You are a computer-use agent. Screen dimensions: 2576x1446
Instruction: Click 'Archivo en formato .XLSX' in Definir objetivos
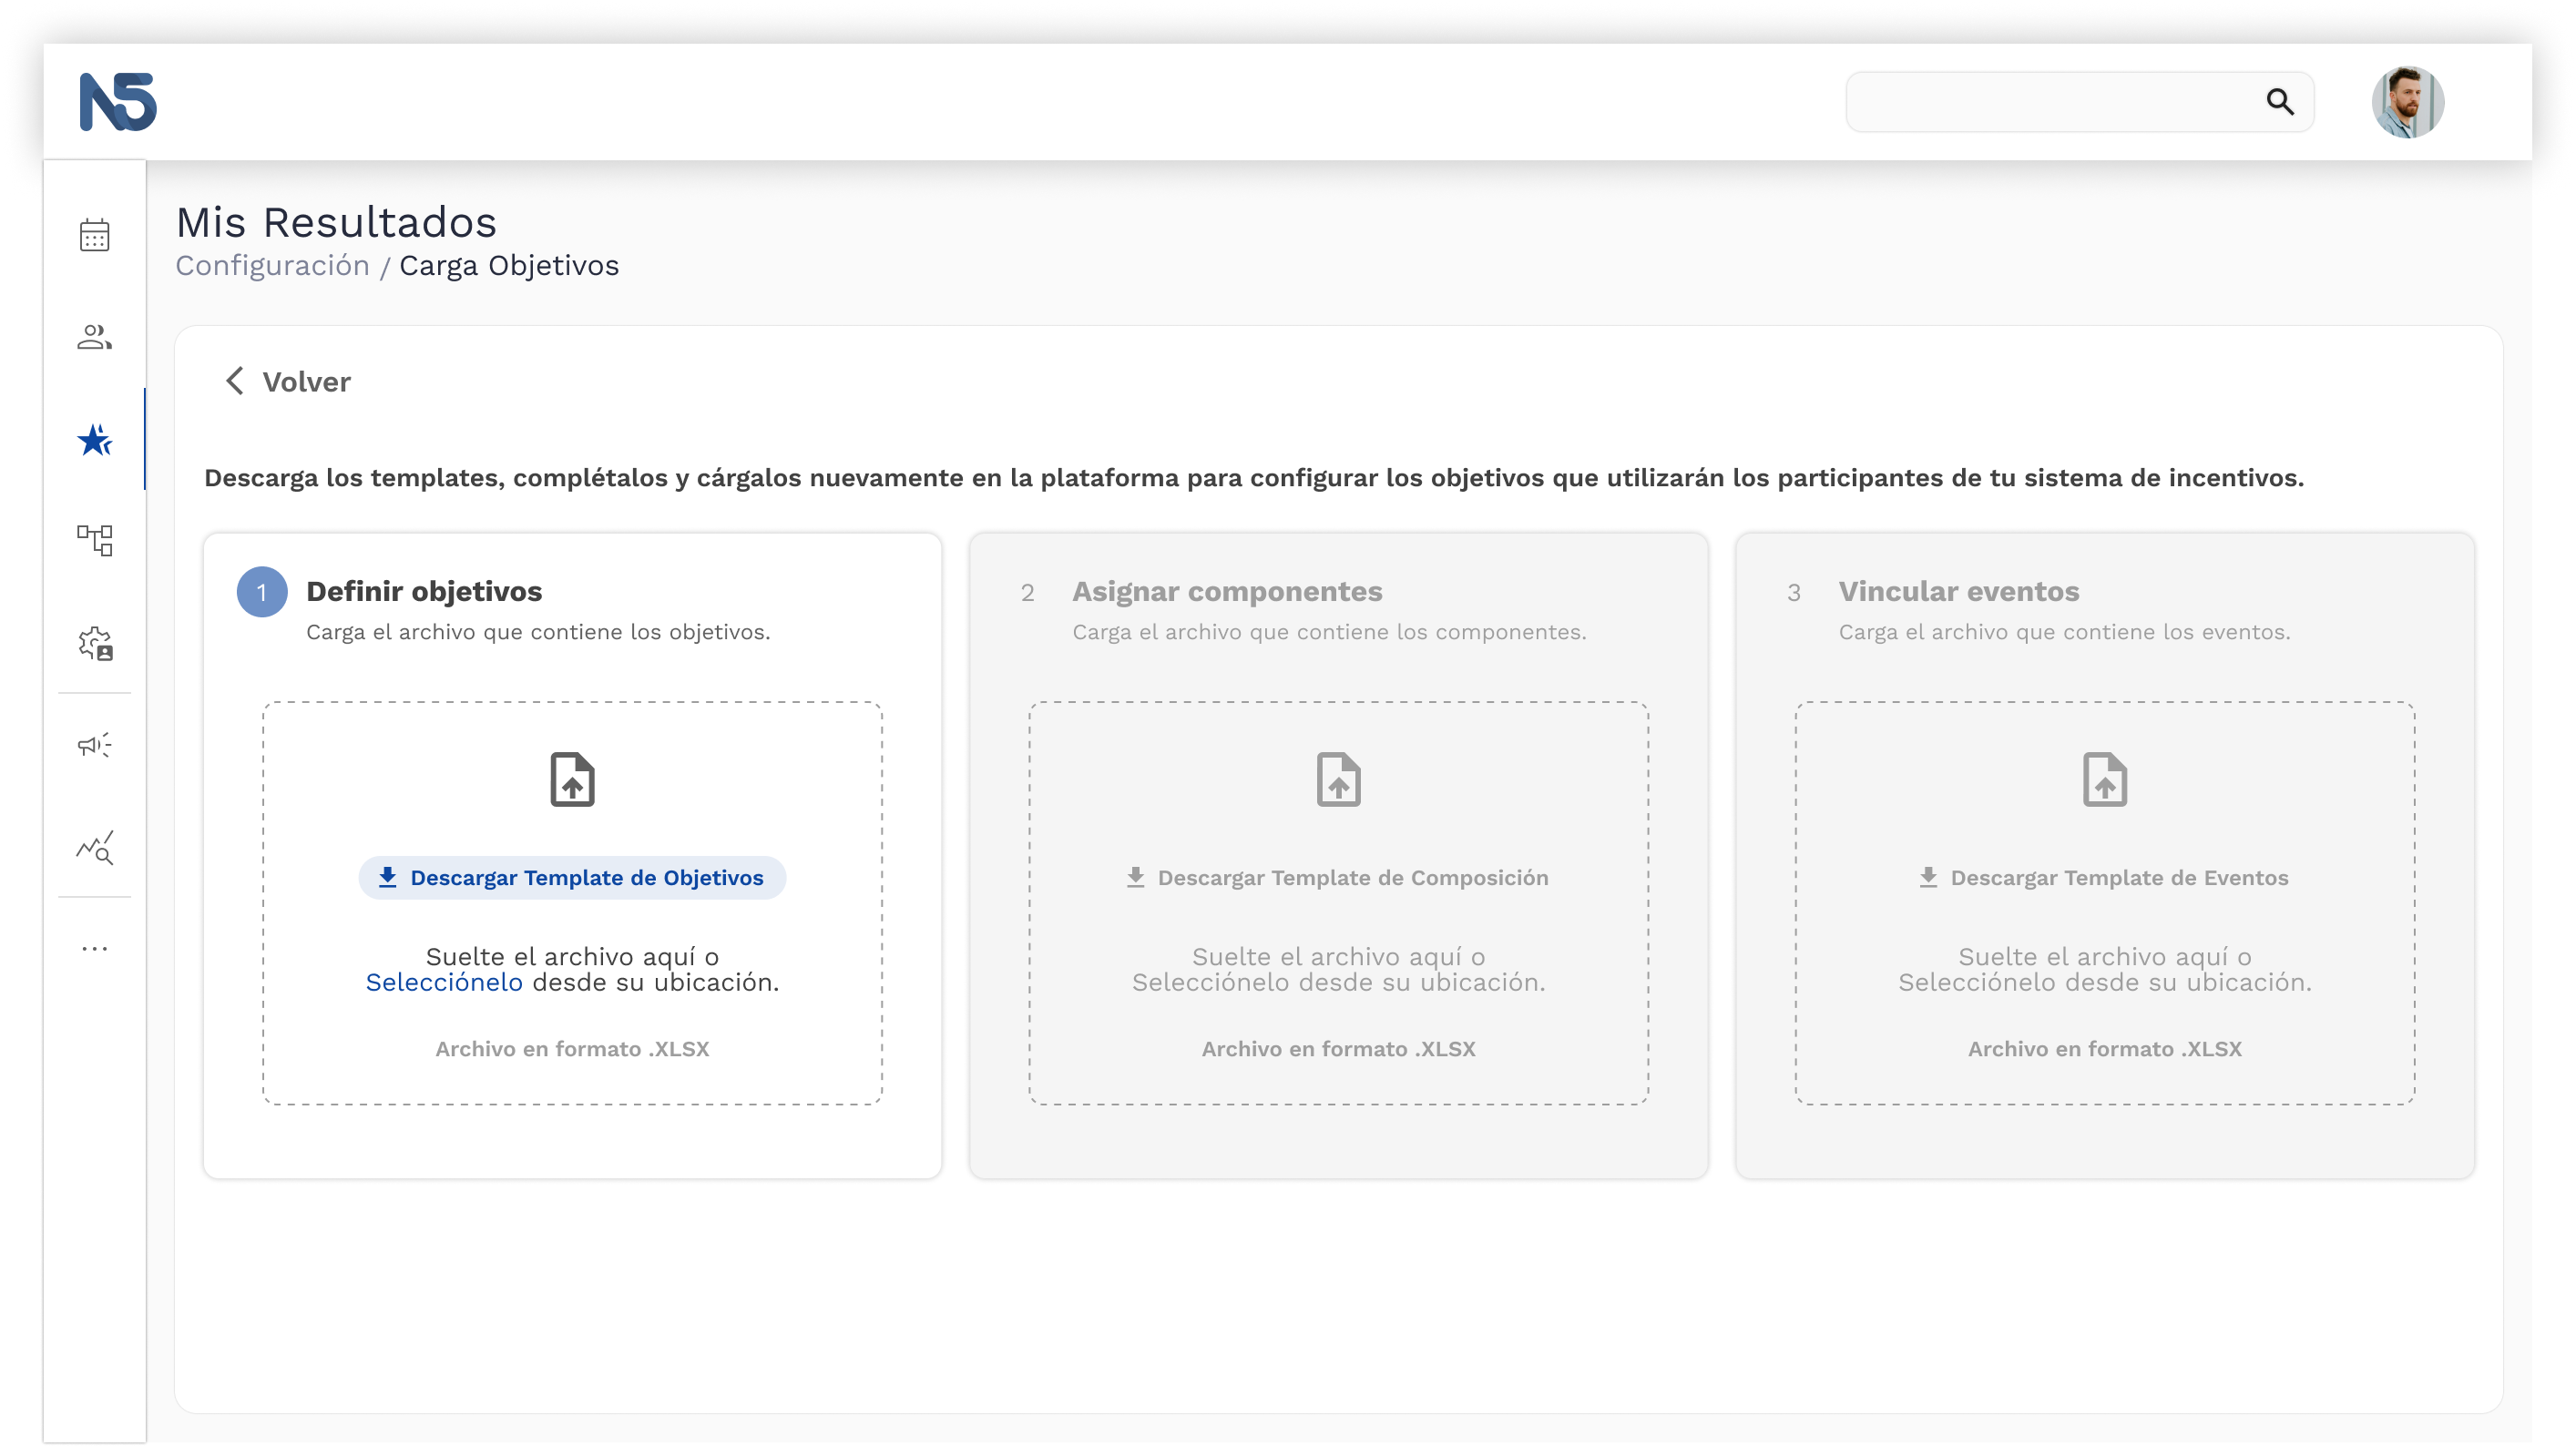[572, 1048]
